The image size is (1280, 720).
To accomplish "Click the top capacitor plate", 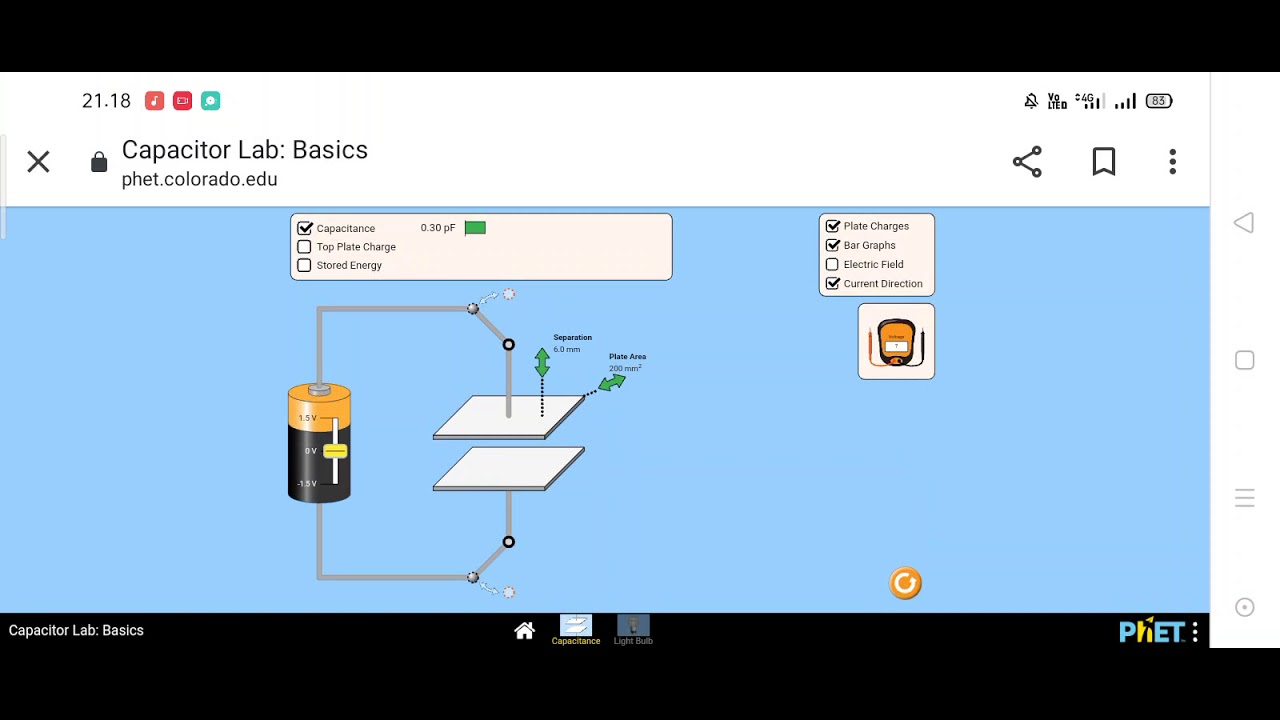I will [x=509, y=417].
